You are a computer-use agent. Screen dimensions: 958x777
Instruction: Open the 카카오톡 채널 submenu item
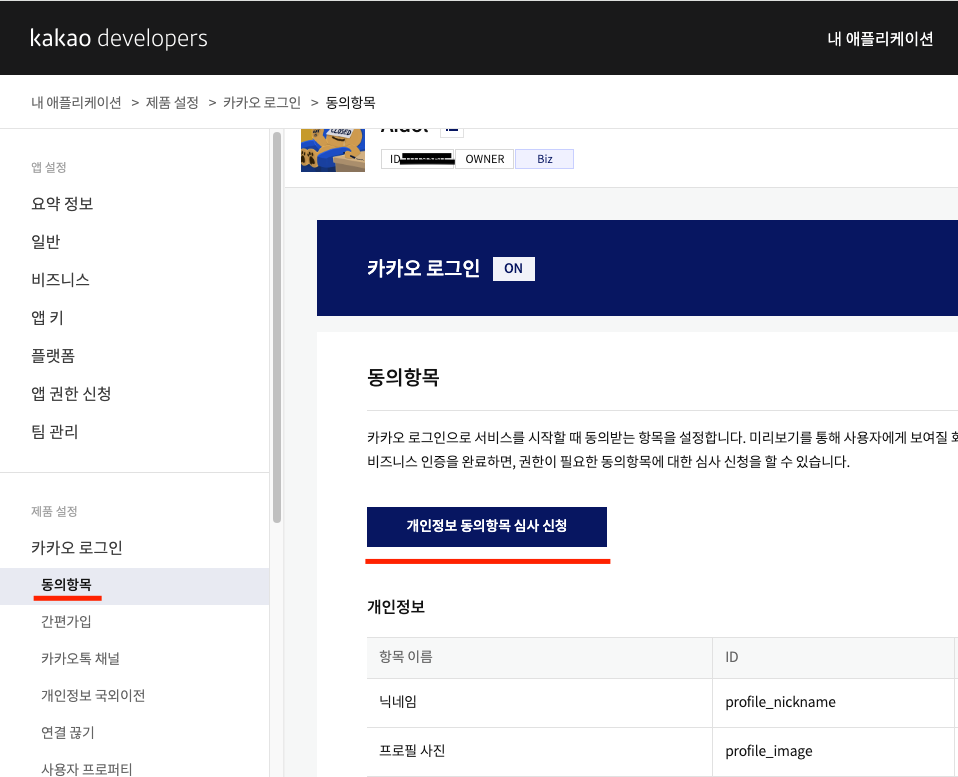pos(80,658)
